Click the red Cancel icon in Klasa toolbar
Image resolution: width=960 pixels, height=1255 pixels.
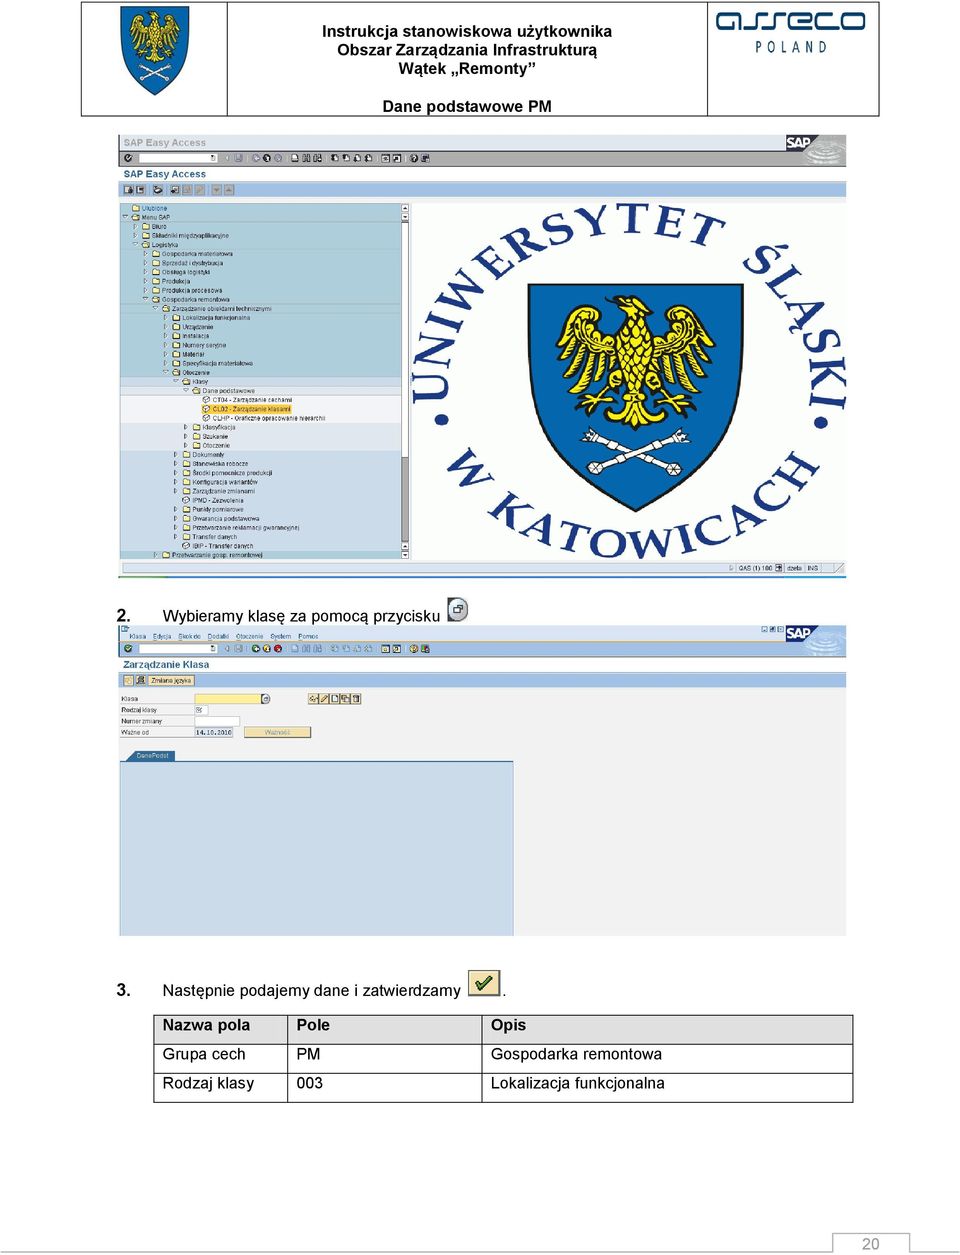(x=278, y=649)
